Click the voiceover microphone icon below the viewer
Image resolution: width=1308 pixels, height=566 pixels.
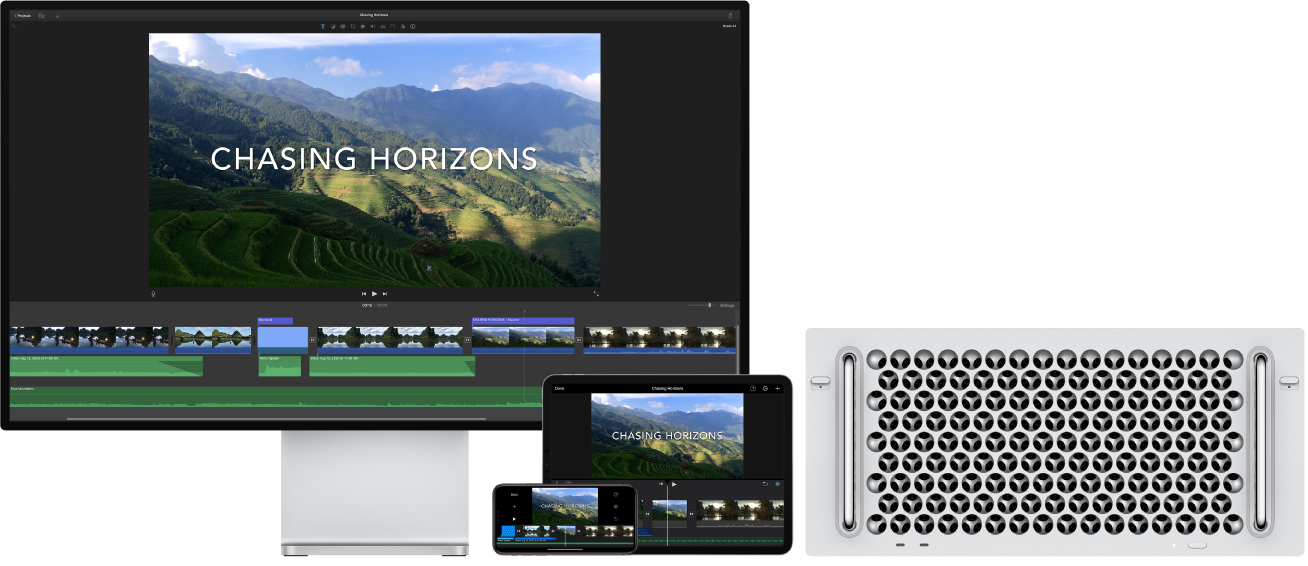[x=153, y=294]
